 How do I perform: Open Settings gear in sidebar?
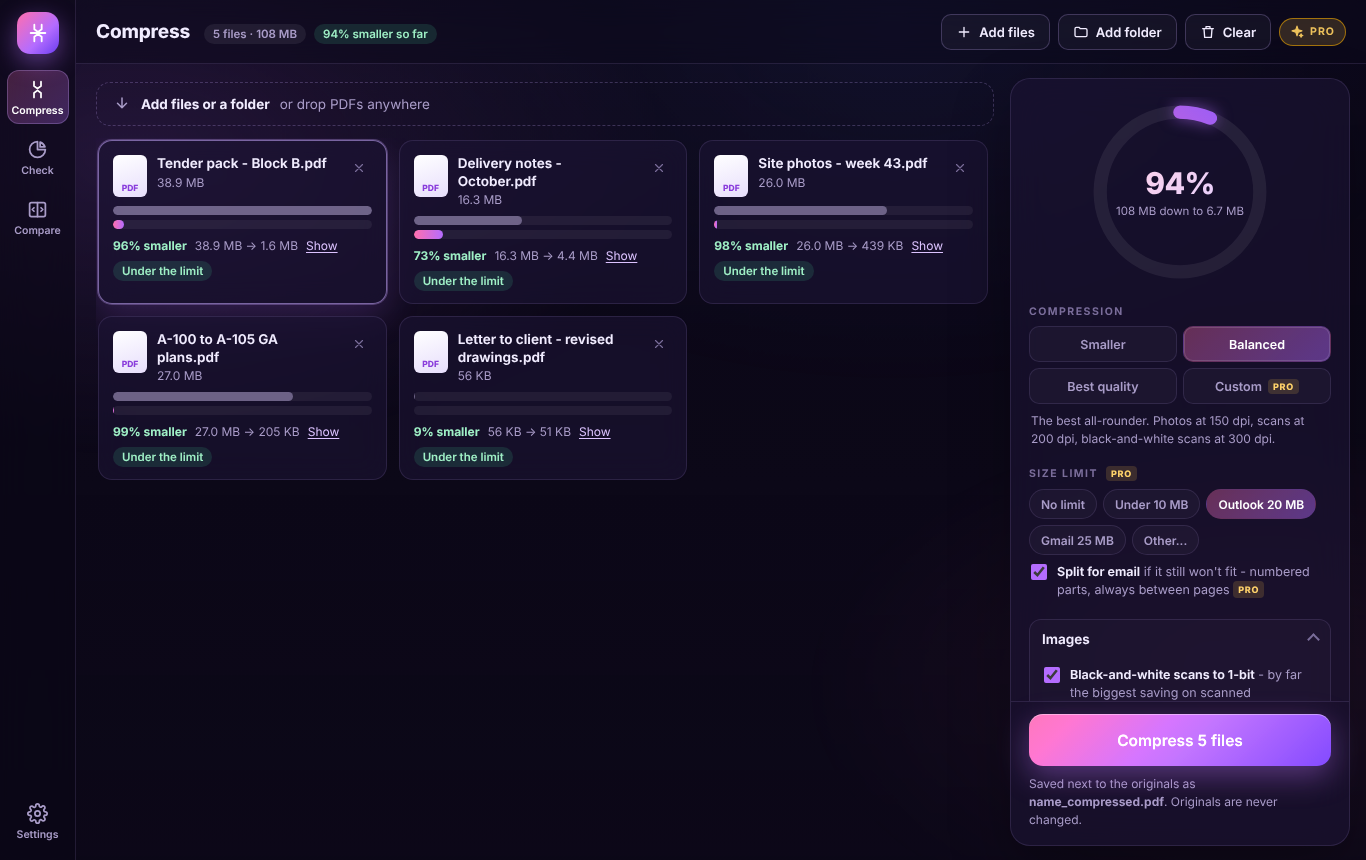click(x=37, y=821)
